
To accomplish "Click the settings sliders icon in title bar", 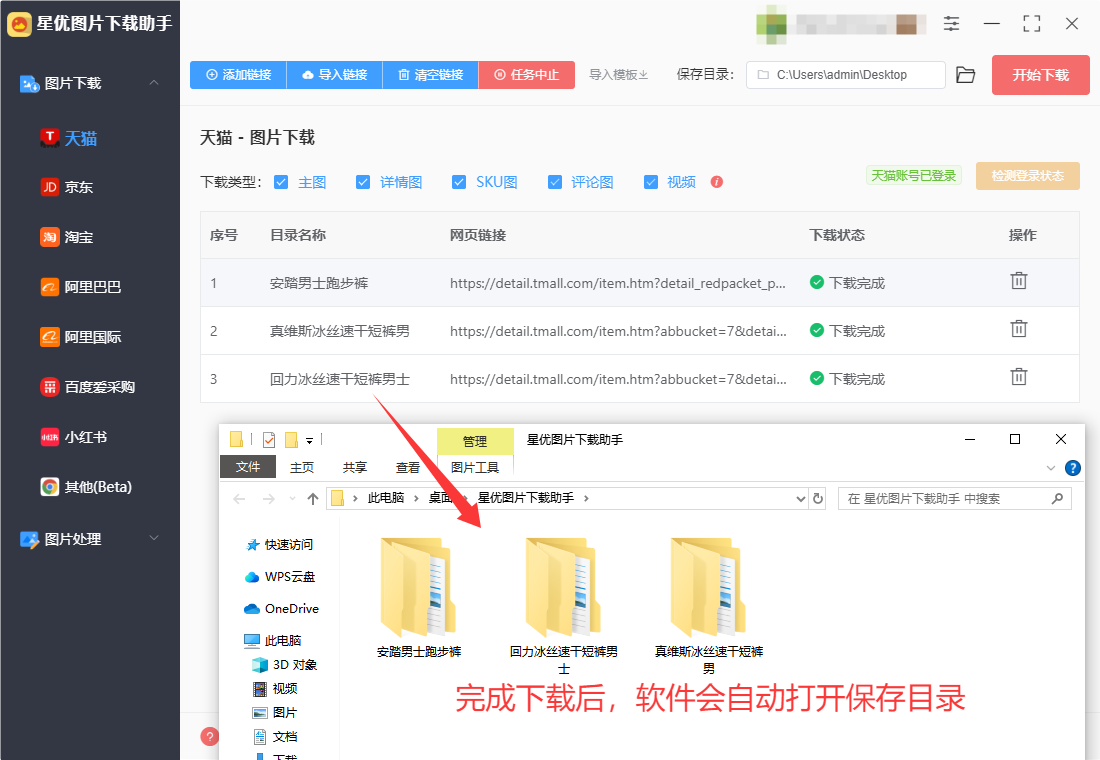I will (951, 24).
